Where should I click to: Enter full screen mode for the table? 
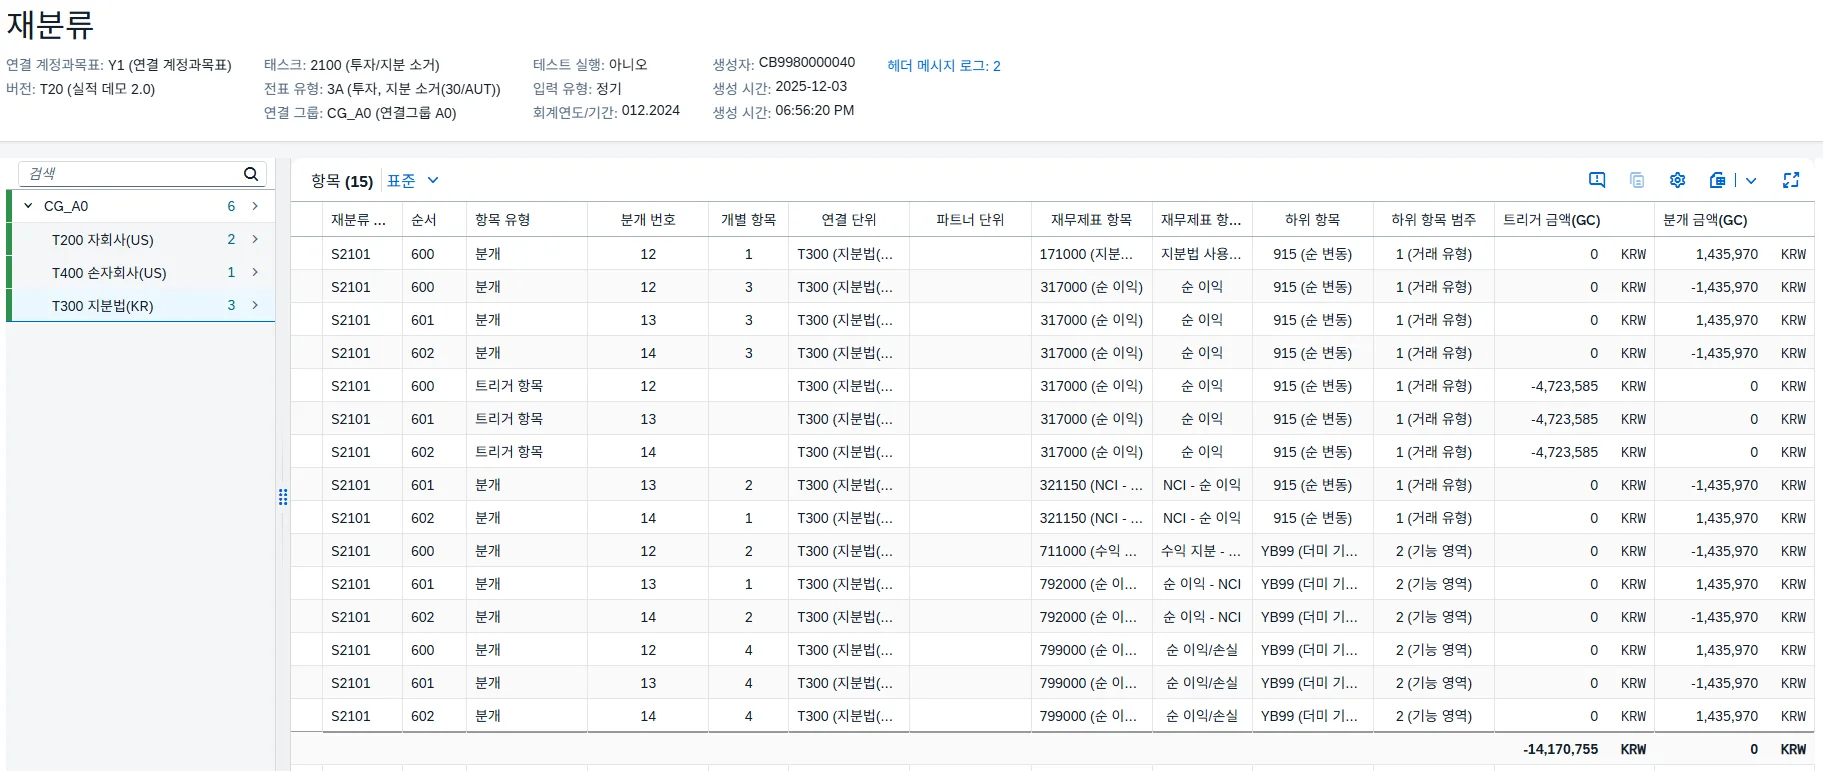click(x=1791, y=180)
